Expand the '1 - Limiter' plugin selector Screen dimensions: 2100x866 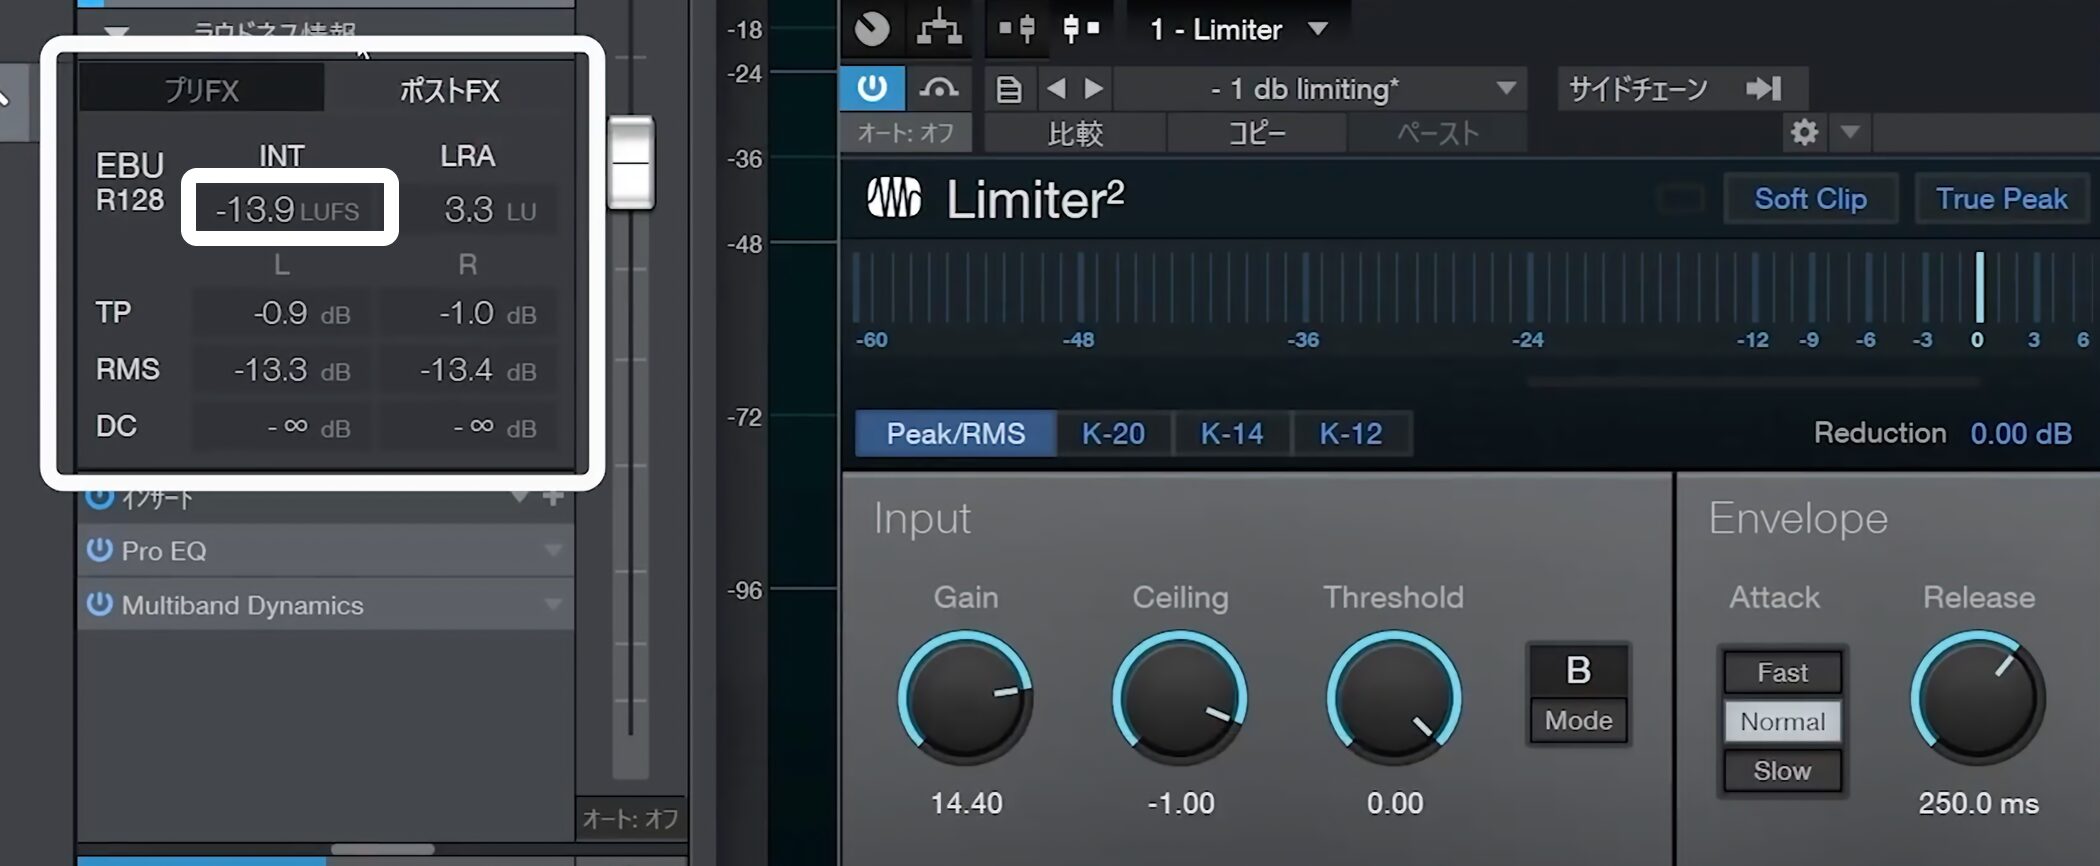[1318, 29]
